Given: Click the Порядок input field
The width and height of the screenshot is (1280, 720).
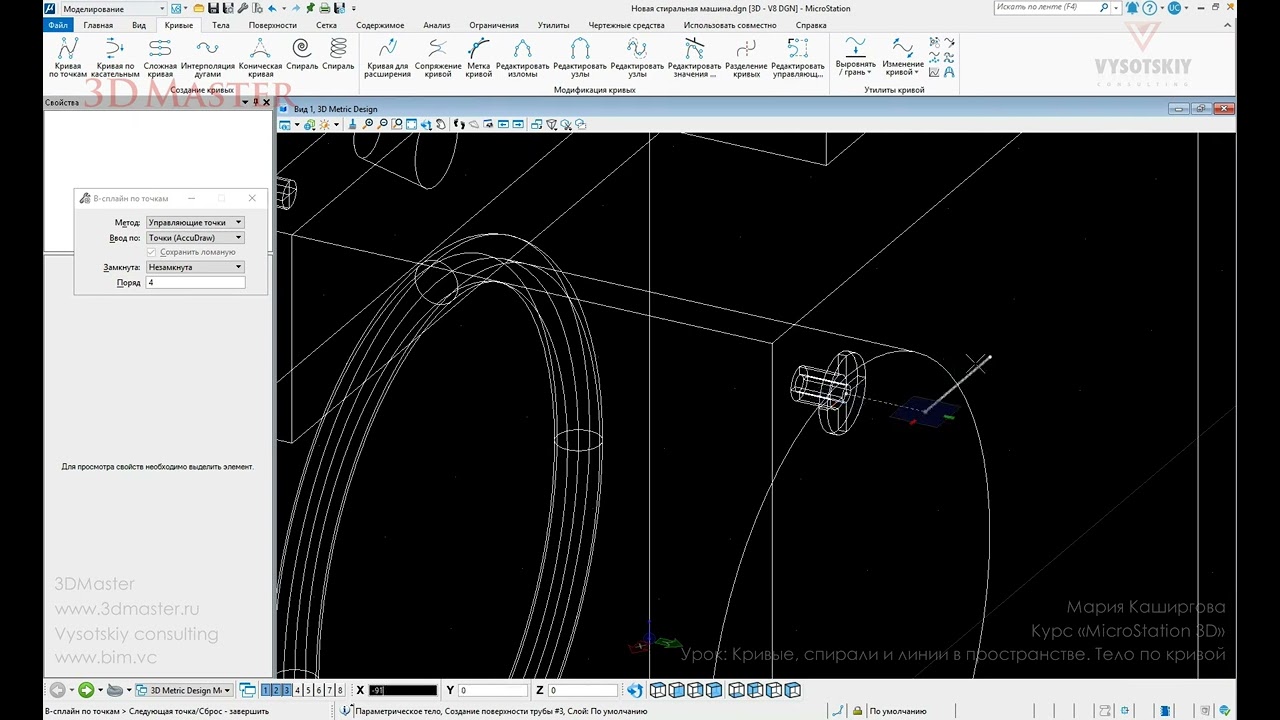Looking at the screenshot, I should (195, 283).
